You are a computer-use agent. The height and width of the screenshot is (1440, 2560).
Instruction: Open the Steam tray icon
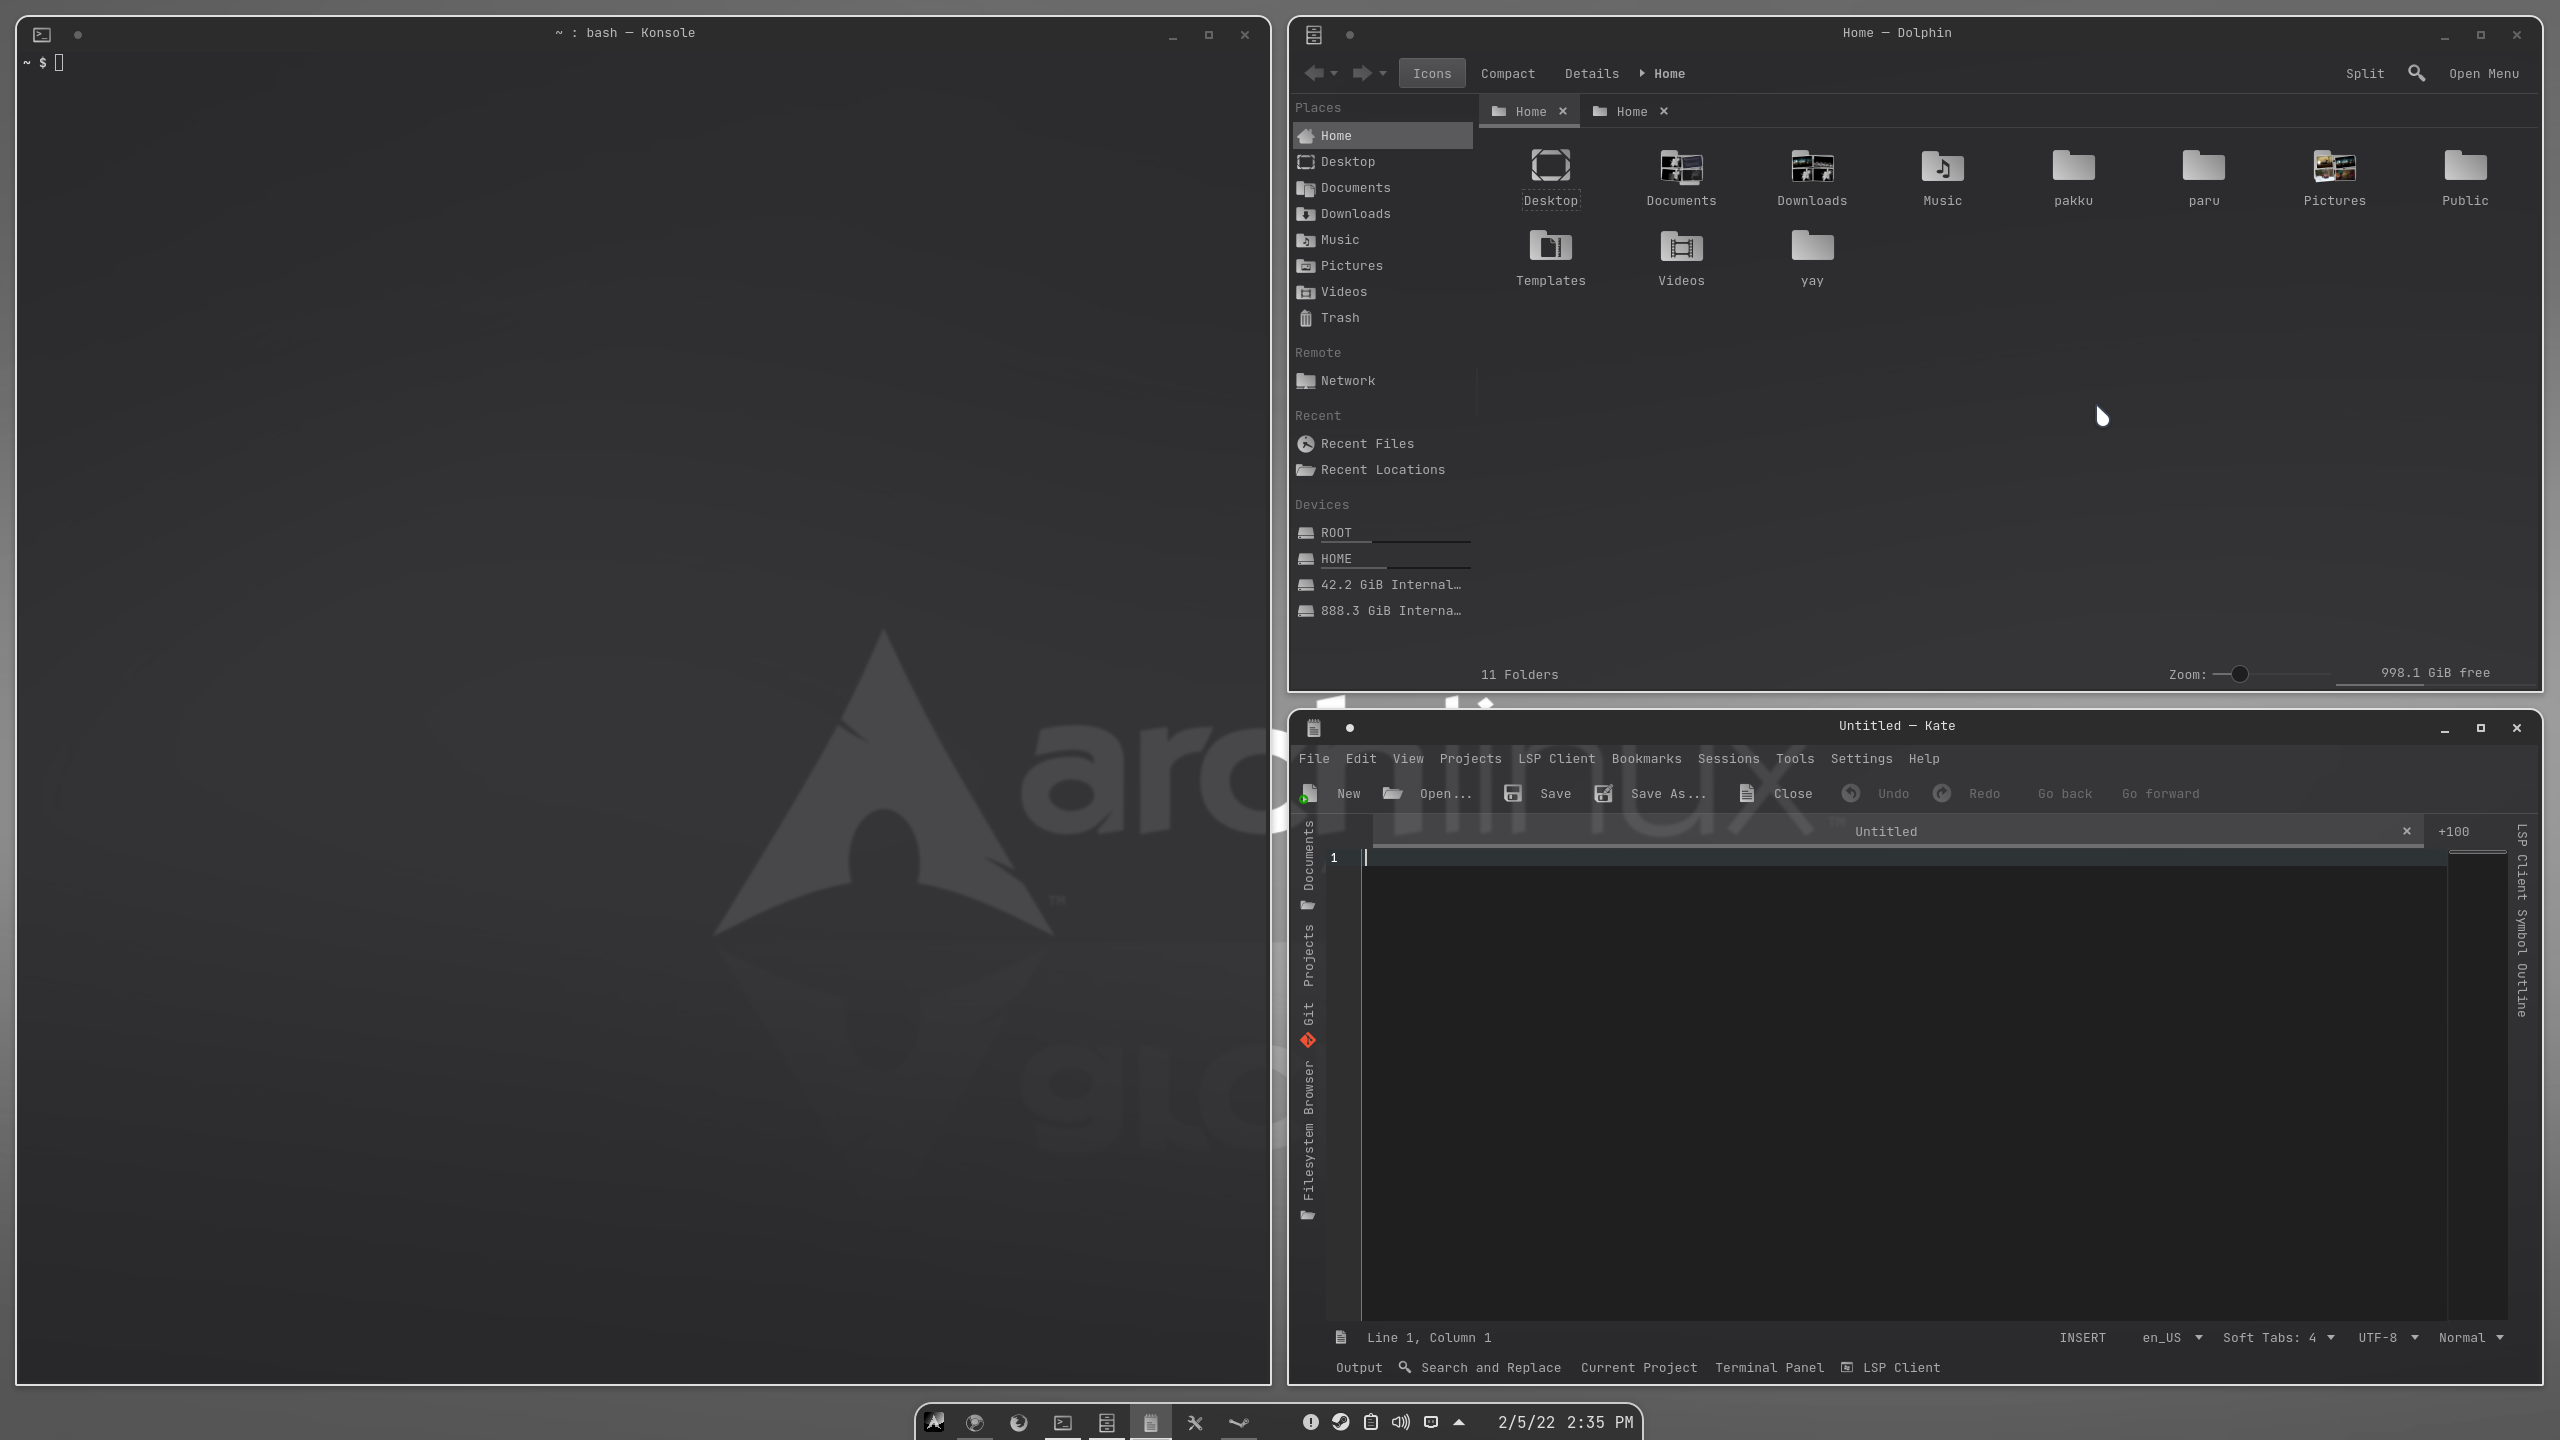click(1341, 1422)
